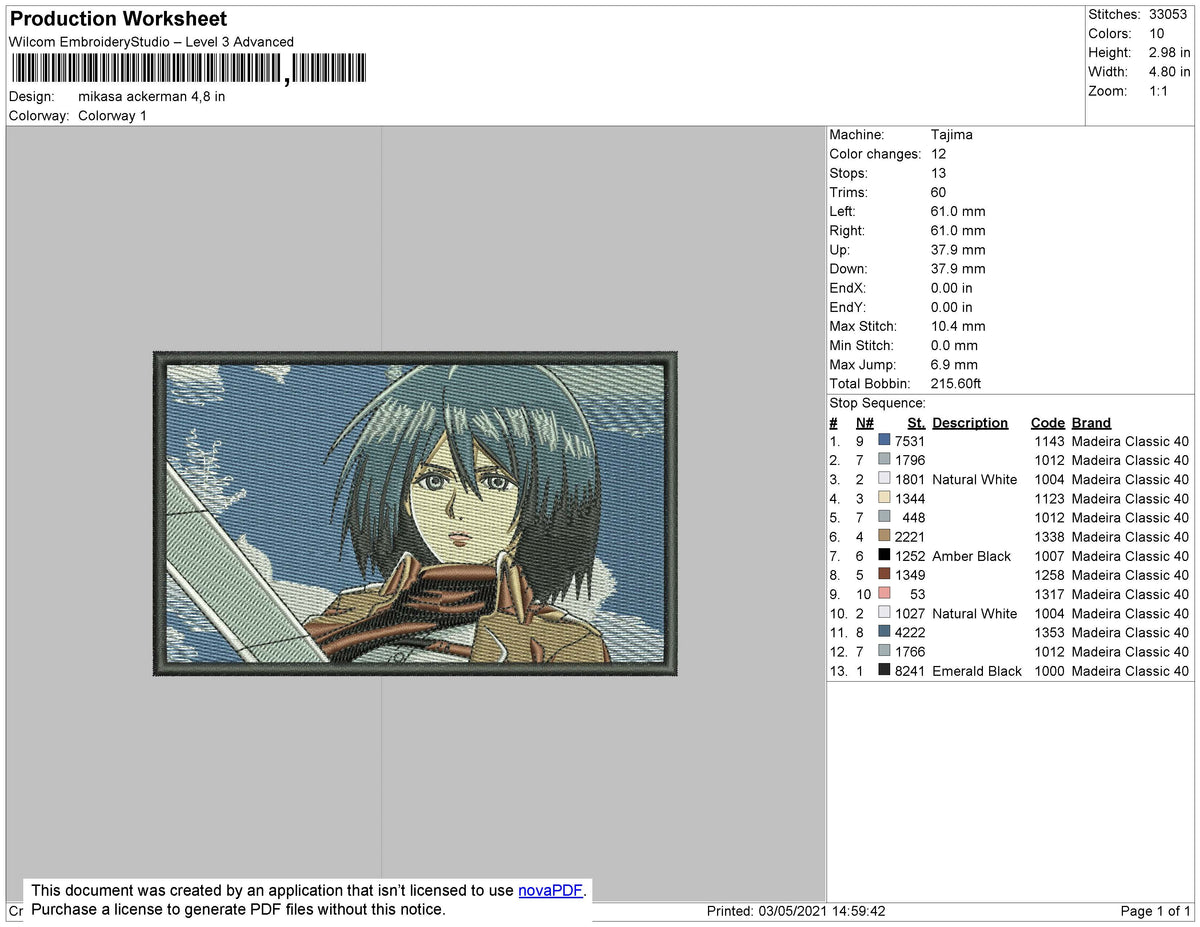Click the tan swatch for thread 2221
1200x927 pixels.
click(x=884, y=536)
